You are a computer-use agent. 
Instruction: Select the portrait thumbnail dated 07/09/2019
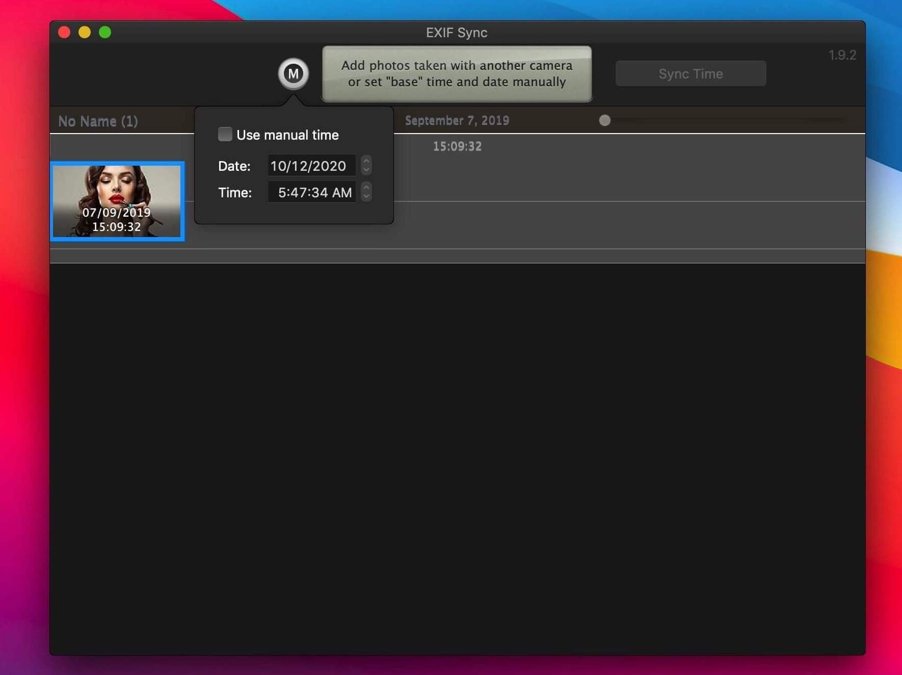117,201
